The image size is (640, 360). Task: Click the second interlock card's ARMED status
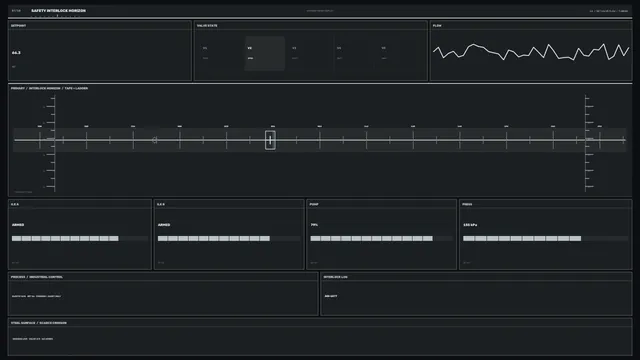[164, 225]
